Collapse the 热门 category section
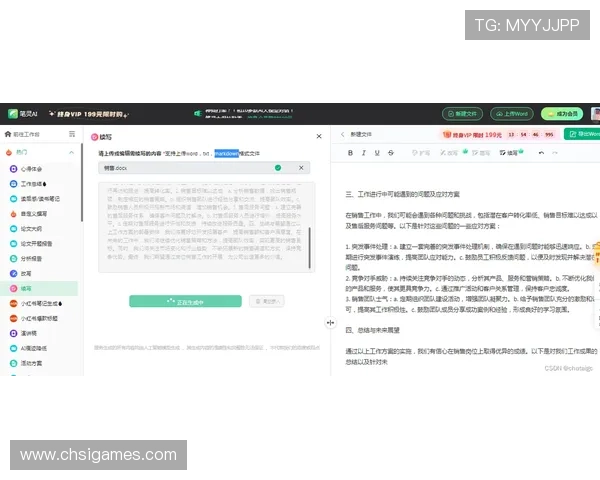This screenshot has width=600, height=480. point(72,152)
